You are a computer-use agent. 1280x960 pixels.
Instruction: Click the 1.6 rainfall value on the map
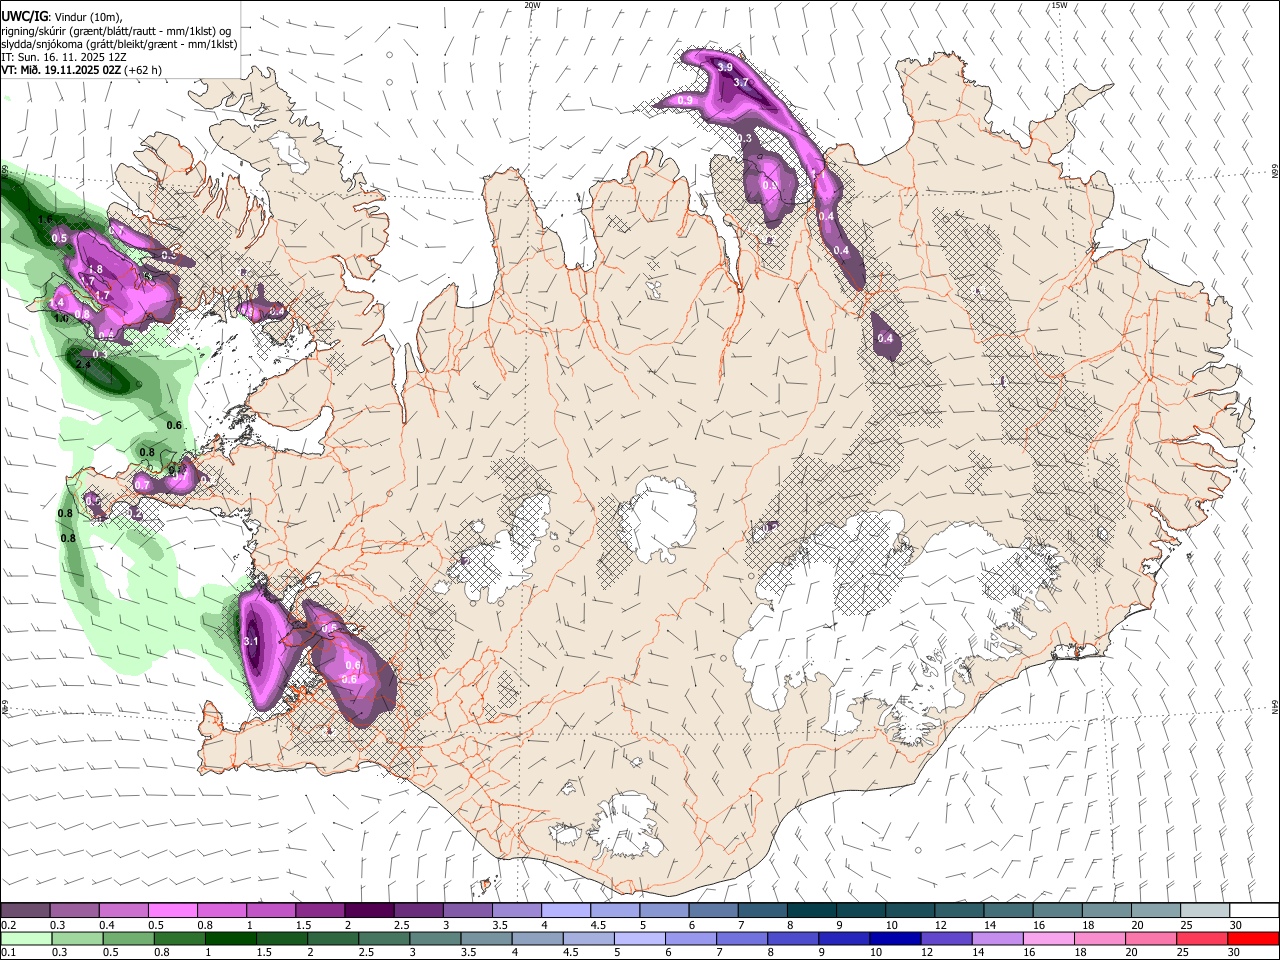coord(45,218)
